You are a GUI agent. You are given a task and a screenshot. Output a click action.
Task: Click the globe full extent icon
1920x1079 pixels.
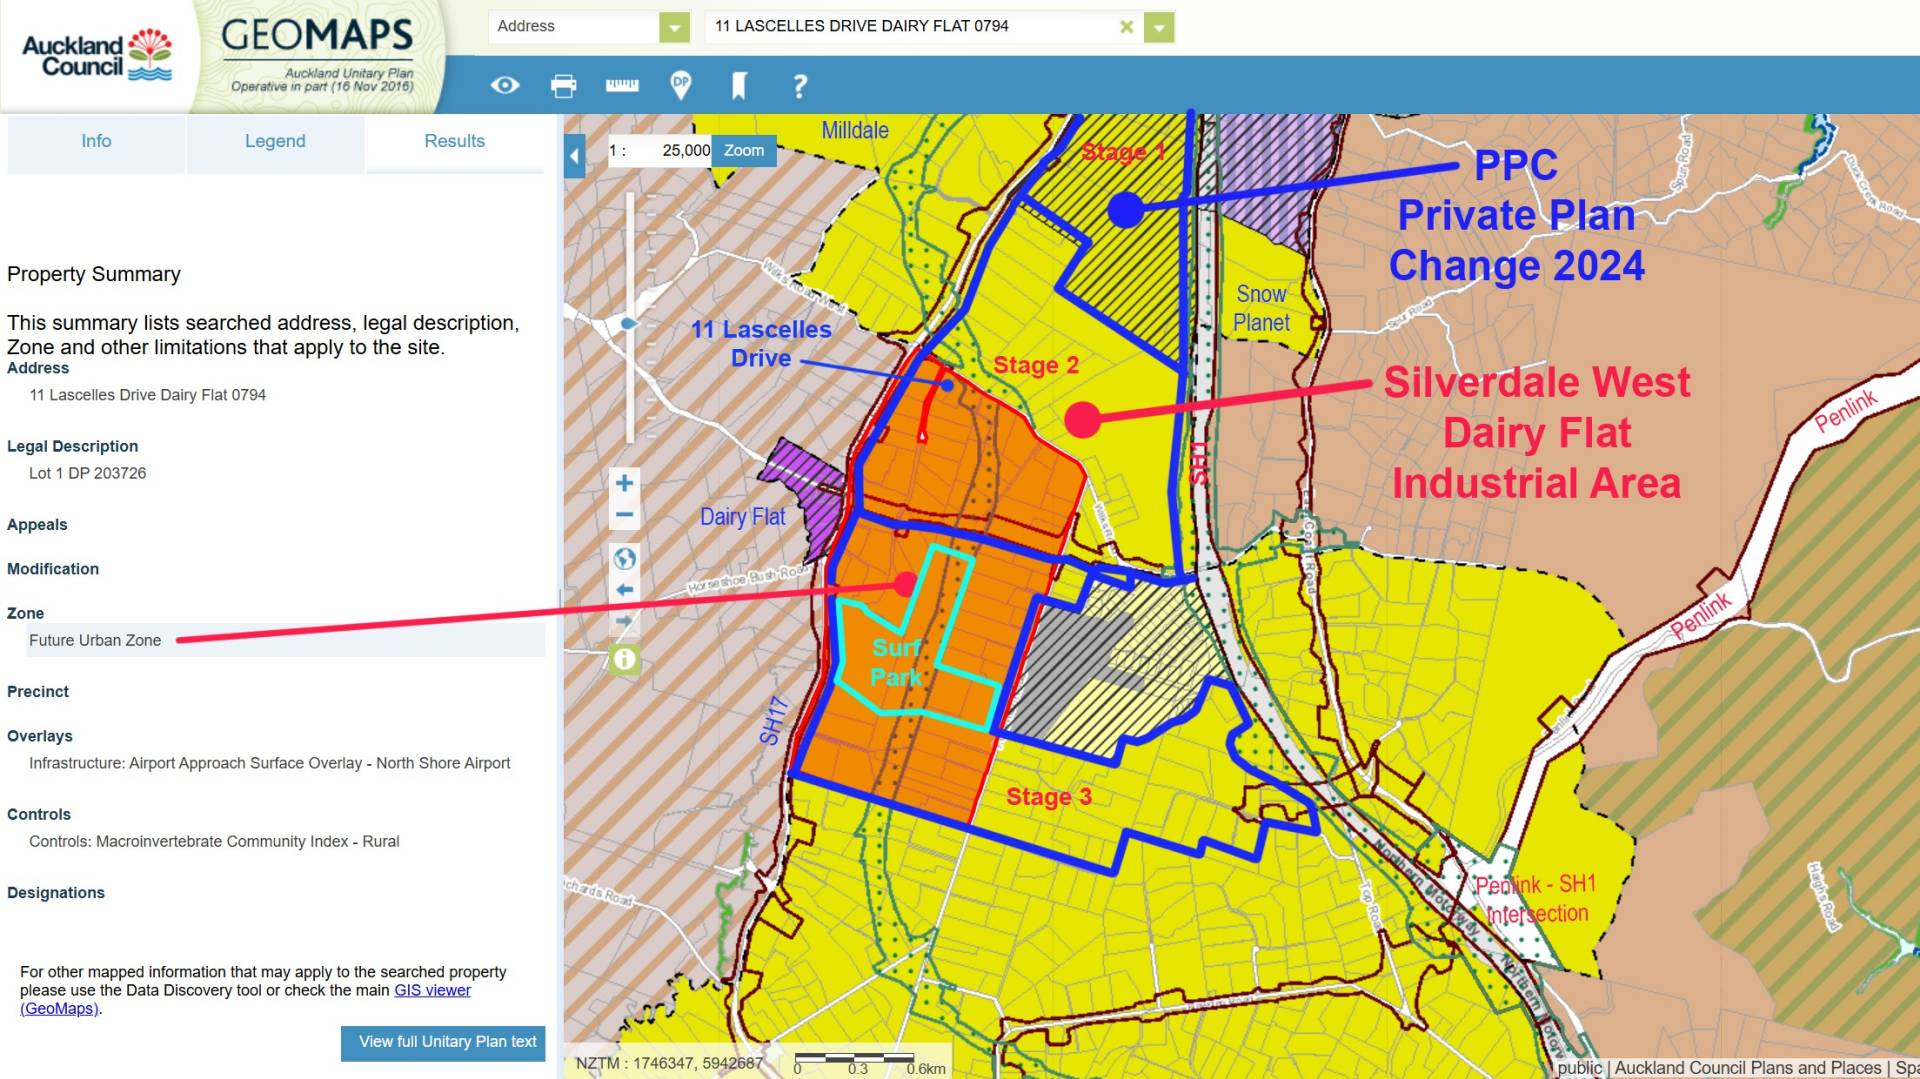pos(624,558)
